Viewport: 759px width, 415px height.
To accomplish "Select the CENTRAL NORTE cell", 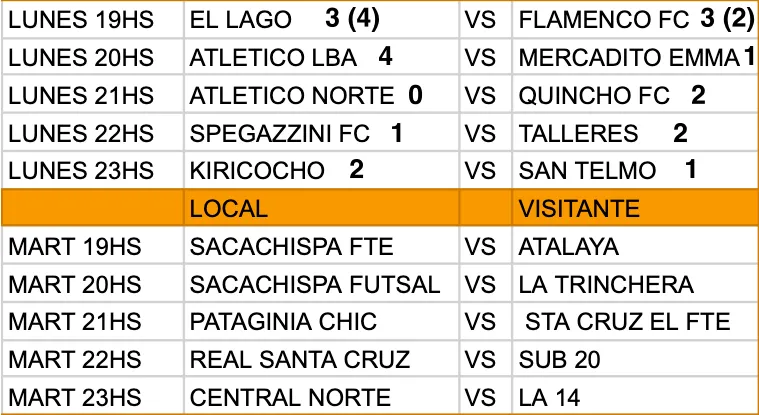I will click(x=320, y=396).
